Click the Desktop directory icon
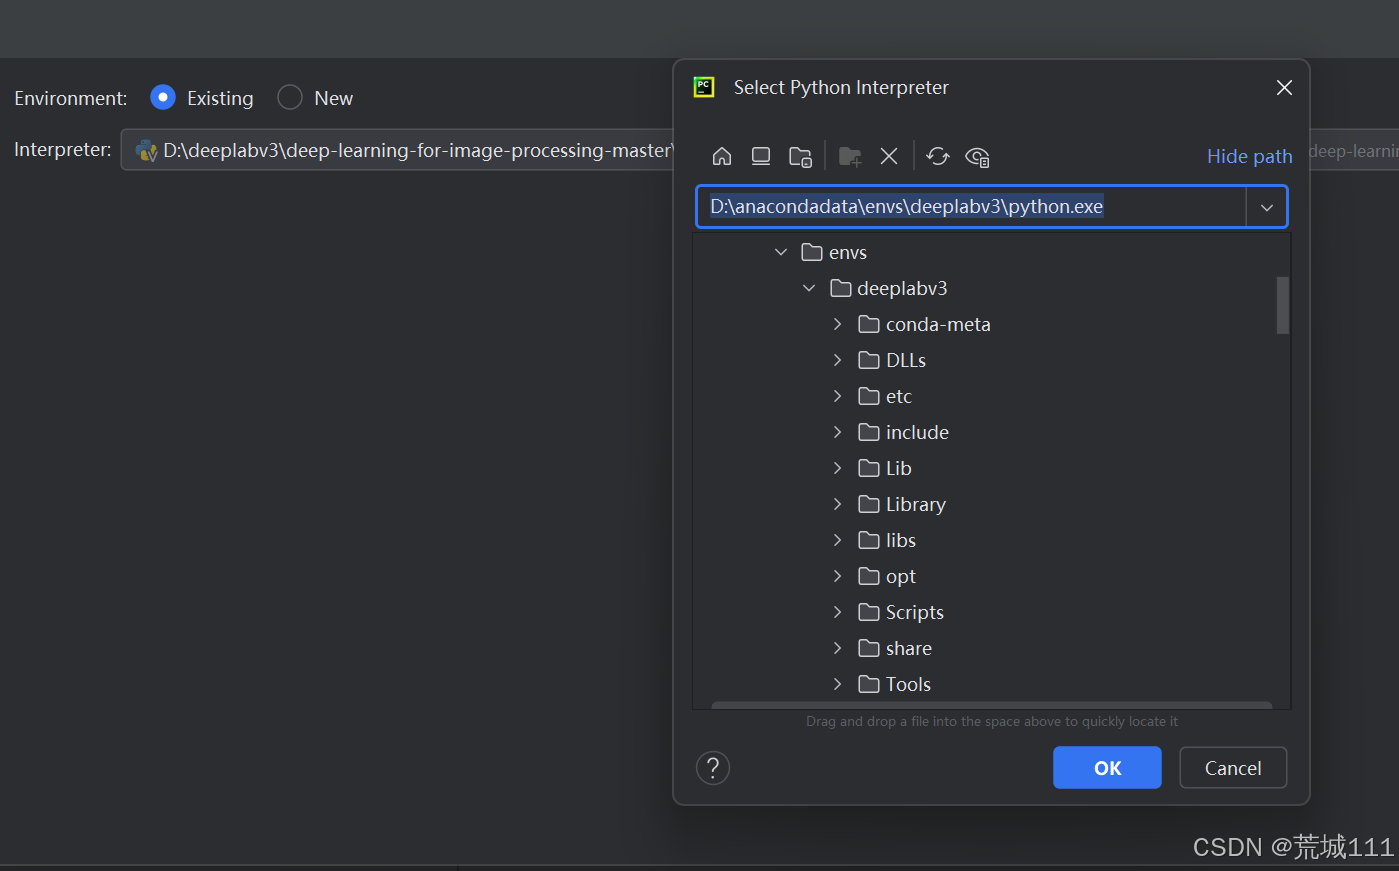 tap(760, 156)
